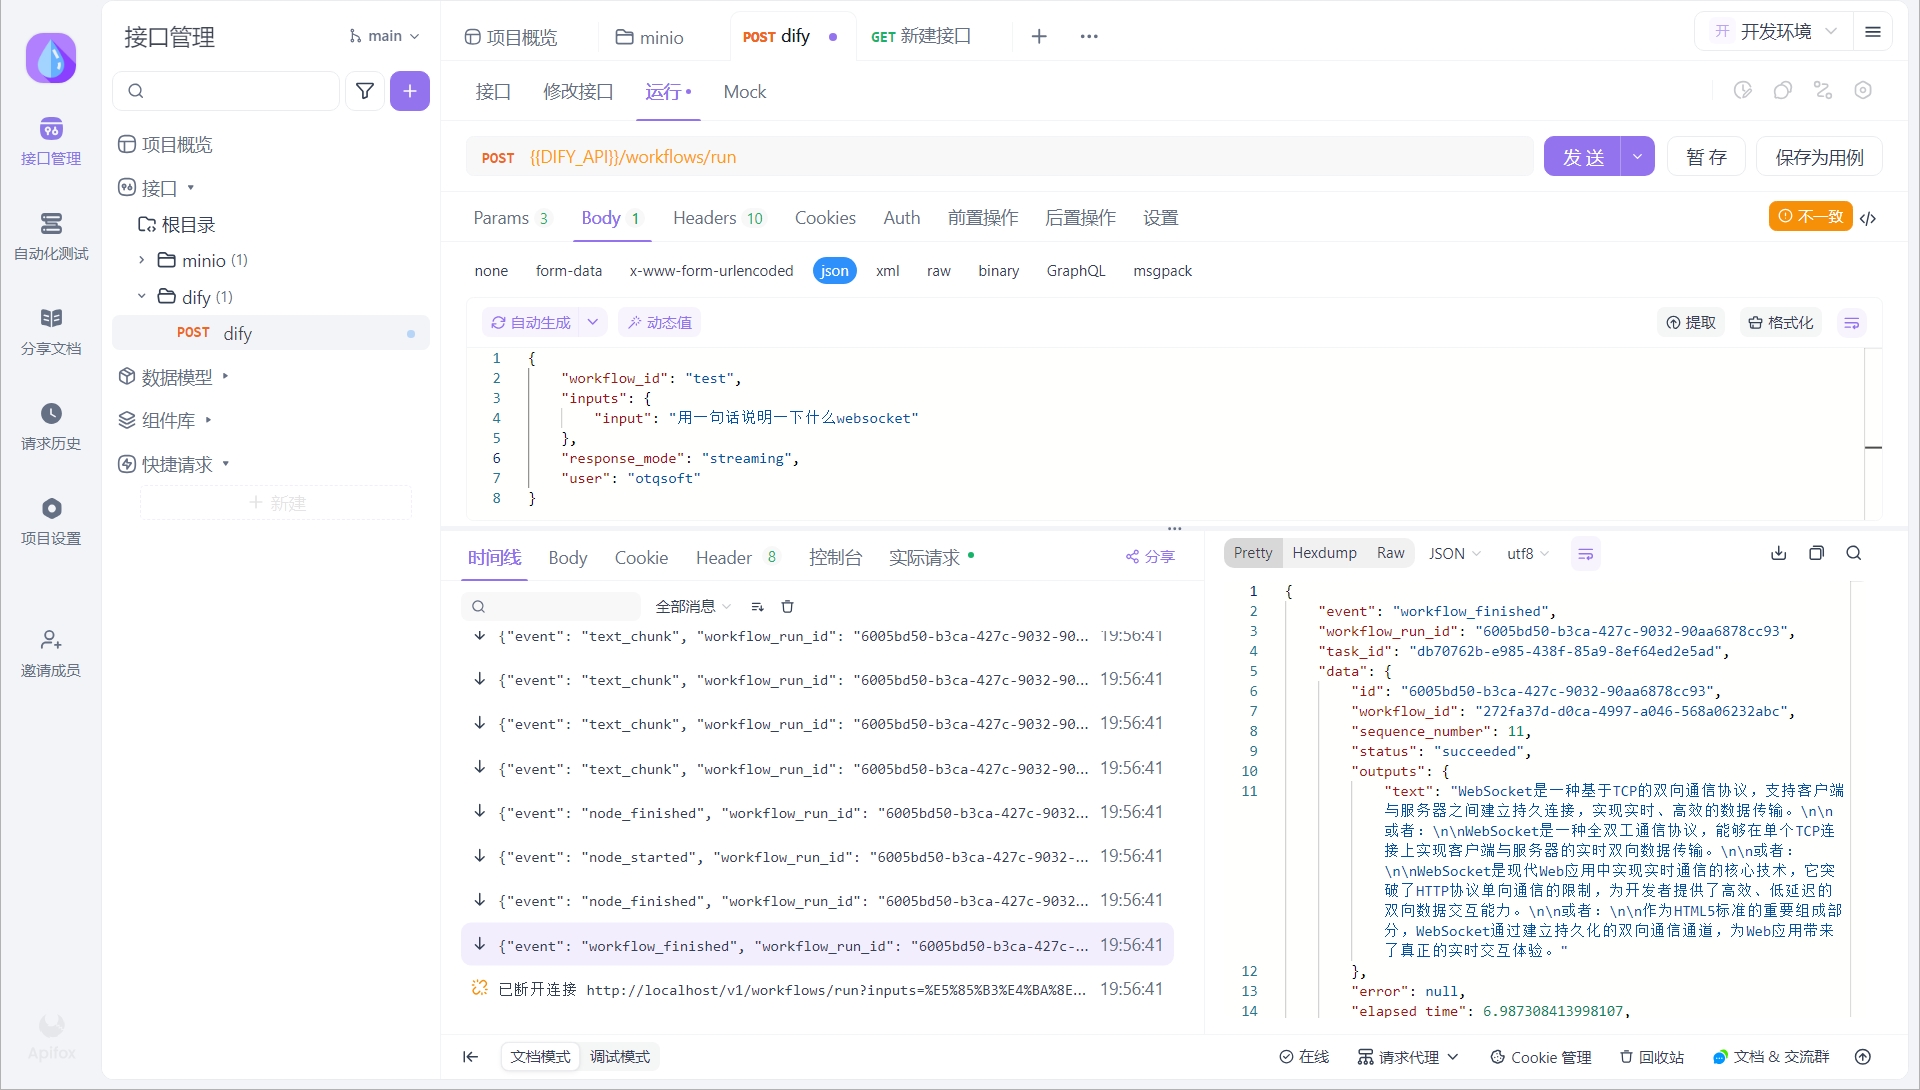Select the raw body type
The image size is (1920, 1090).
click(x=939, y=271)
